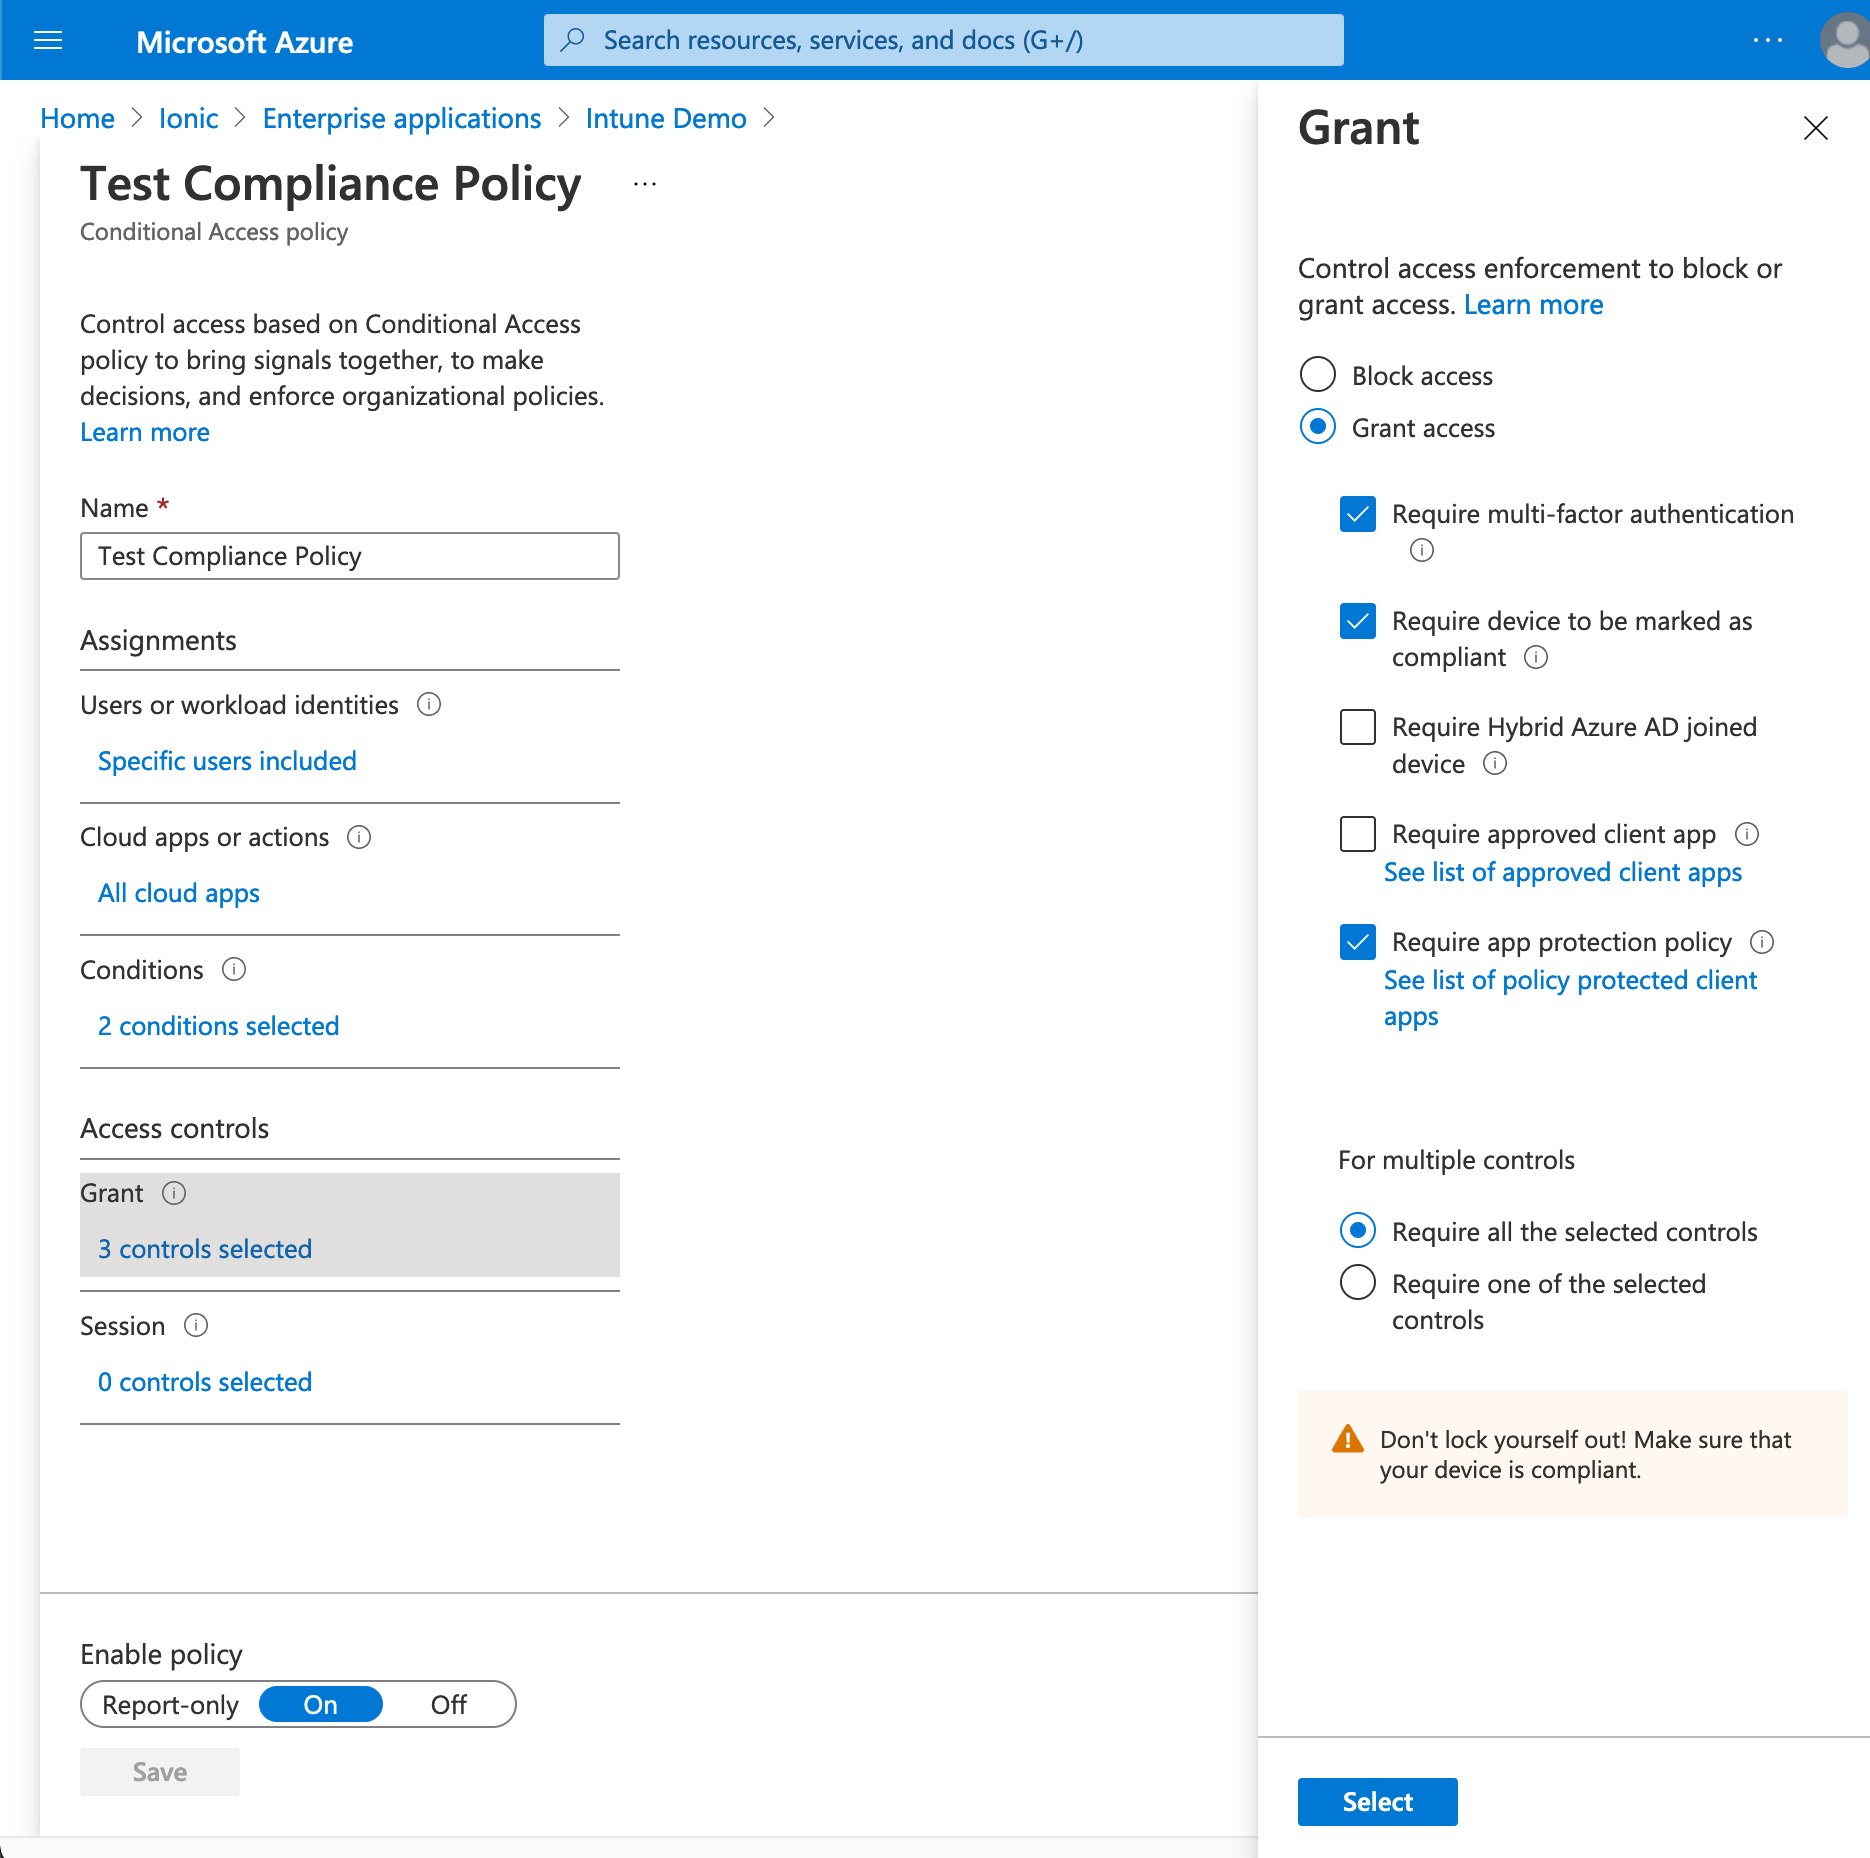Click the info icon beside Conditions
Screen dimensions: 1870x1858
[x=234, y=969]
